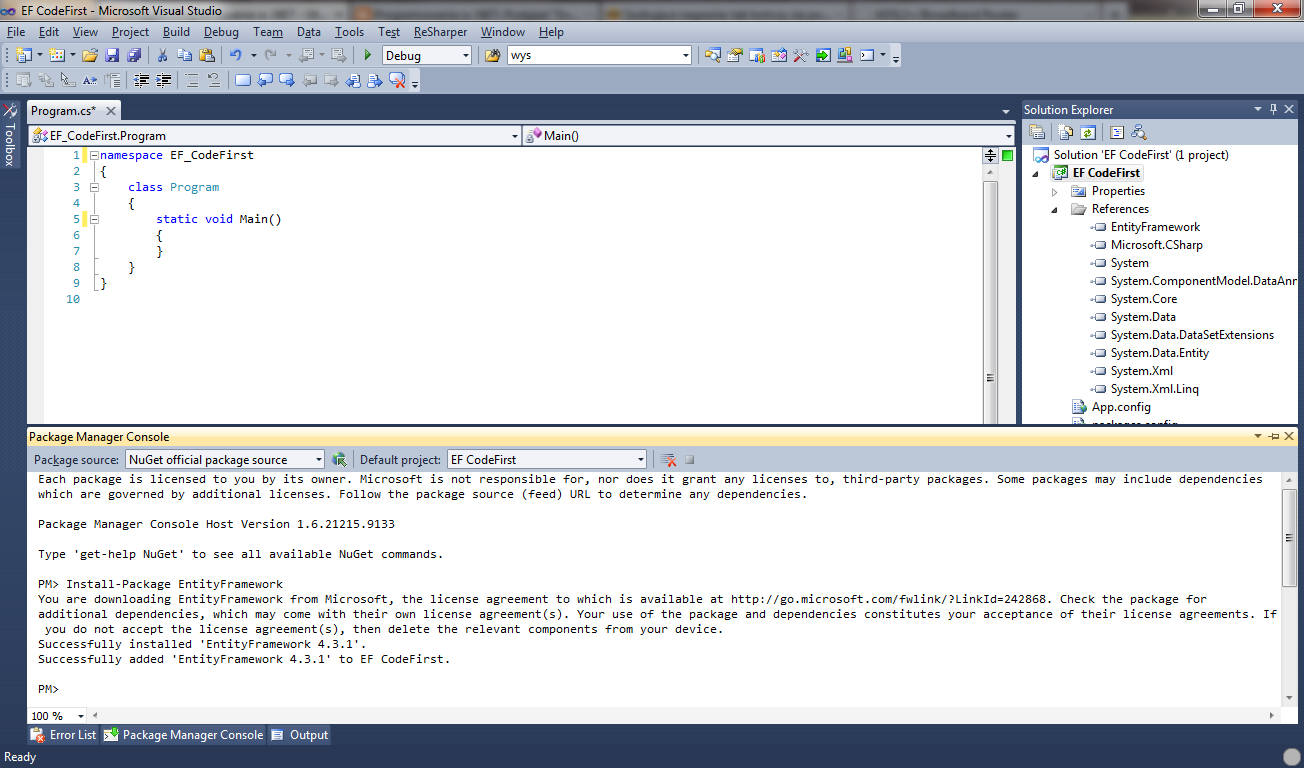
Task: Click the package source settings gear icon
Action: pyautogui.click(x=339, y=459)
